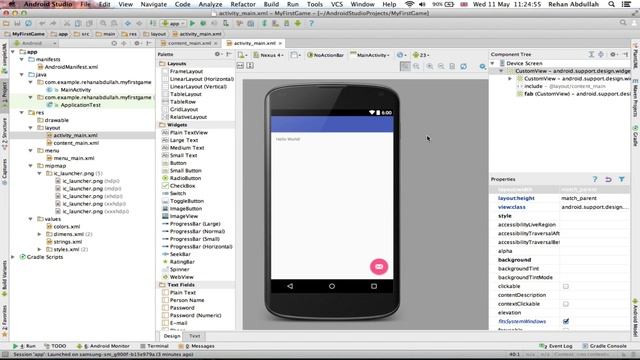
Task: Switch to the content_main.xml editor tab
Action: coord(189,43)
